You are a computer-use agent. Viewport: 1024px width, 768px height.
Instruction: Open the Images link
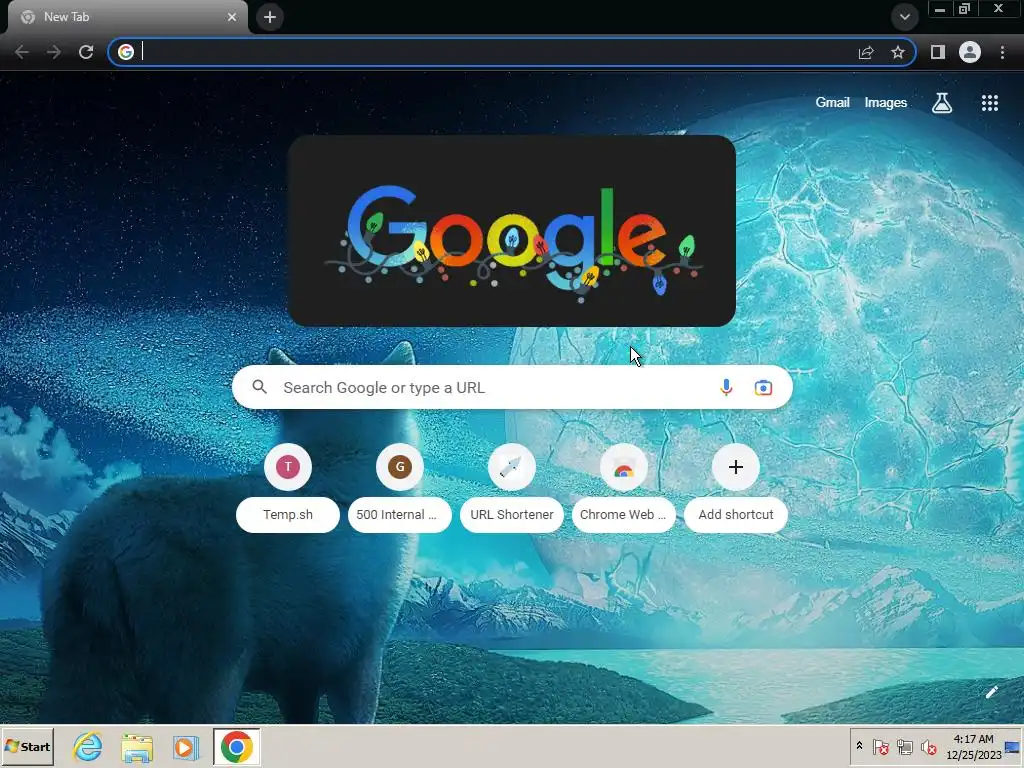(886, 103)
